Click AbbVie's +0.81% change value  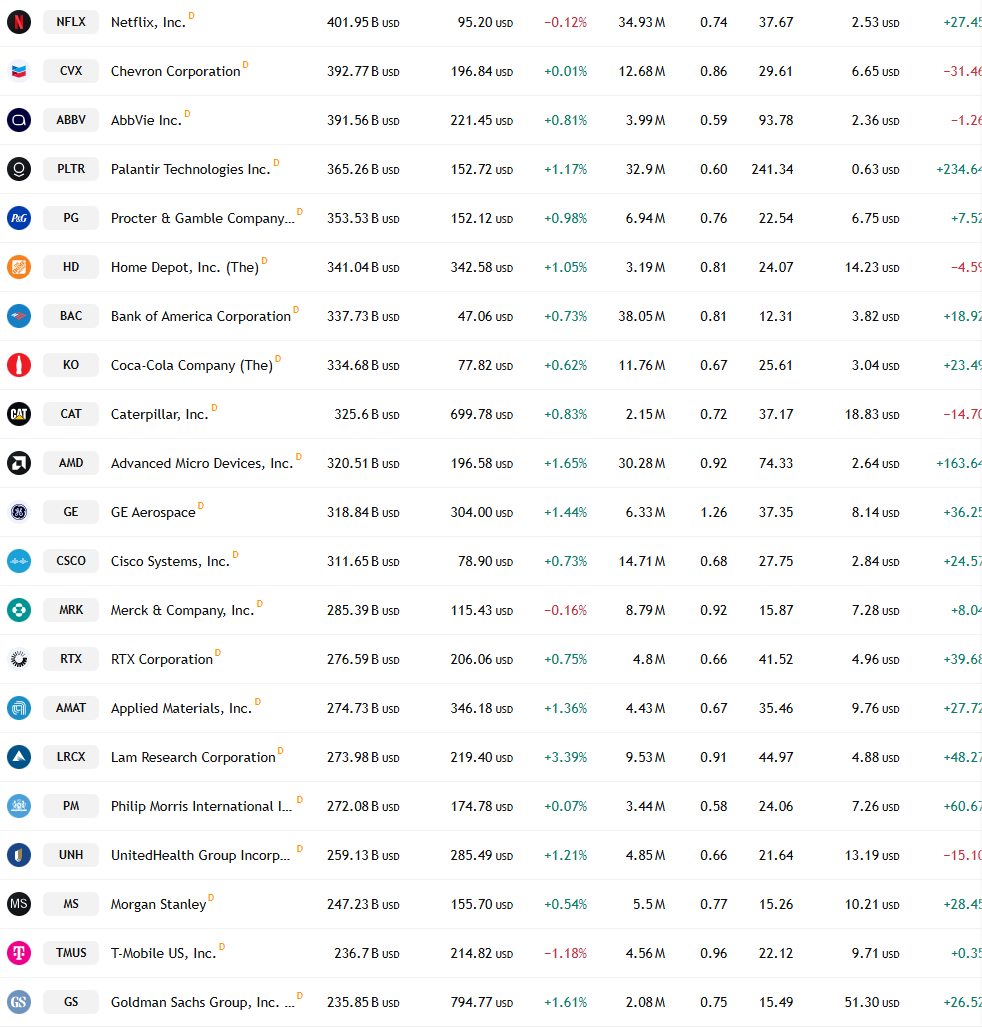pyautogui.click(x=566, y=120)
